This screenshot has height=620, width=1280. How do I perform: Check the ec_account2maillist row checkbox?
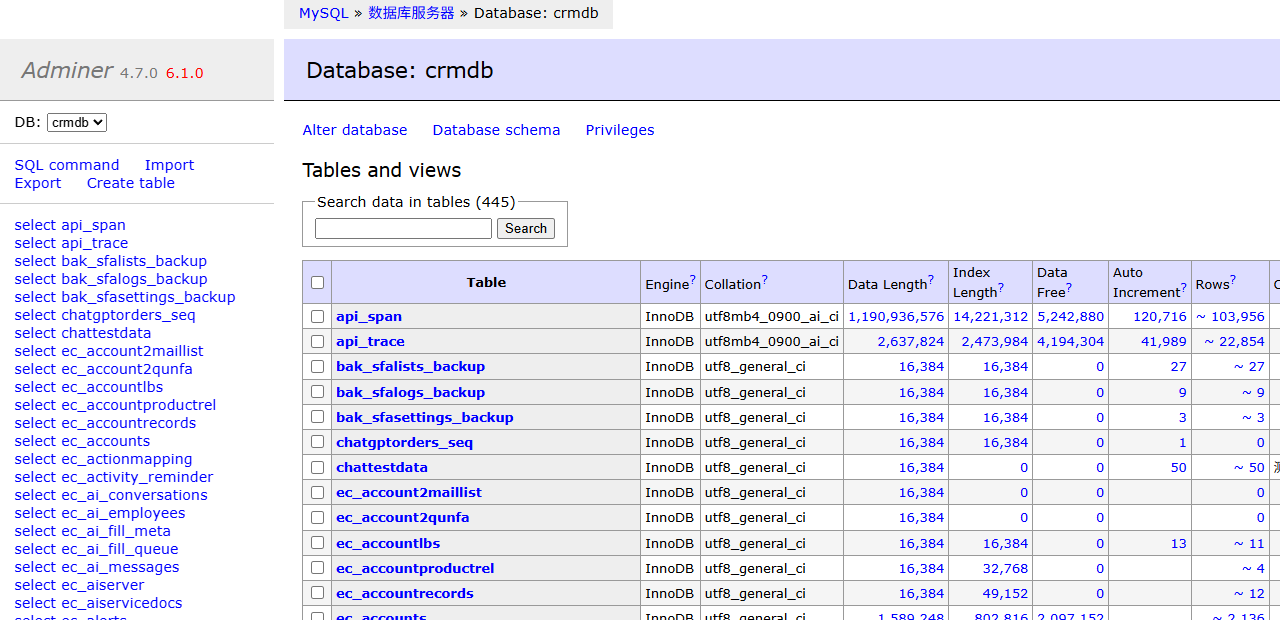[x=317, y=492]
